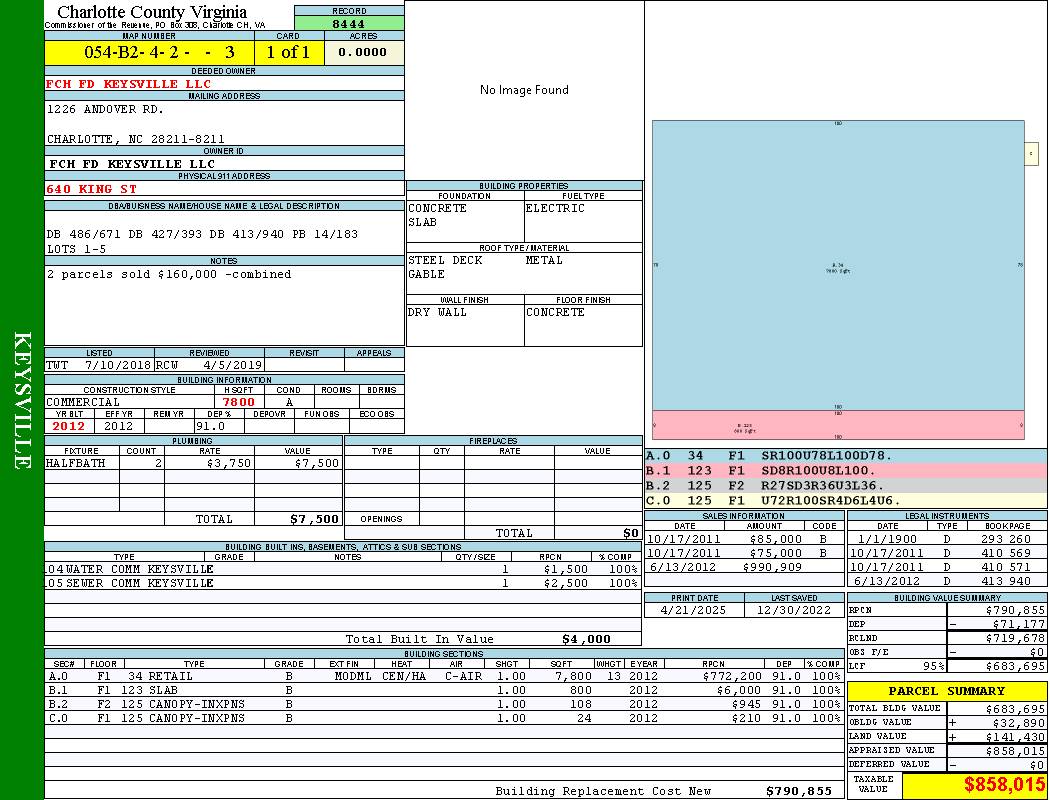Select the pink slab section in sketch
1050x800 pixels.
(x=838, y=425)
